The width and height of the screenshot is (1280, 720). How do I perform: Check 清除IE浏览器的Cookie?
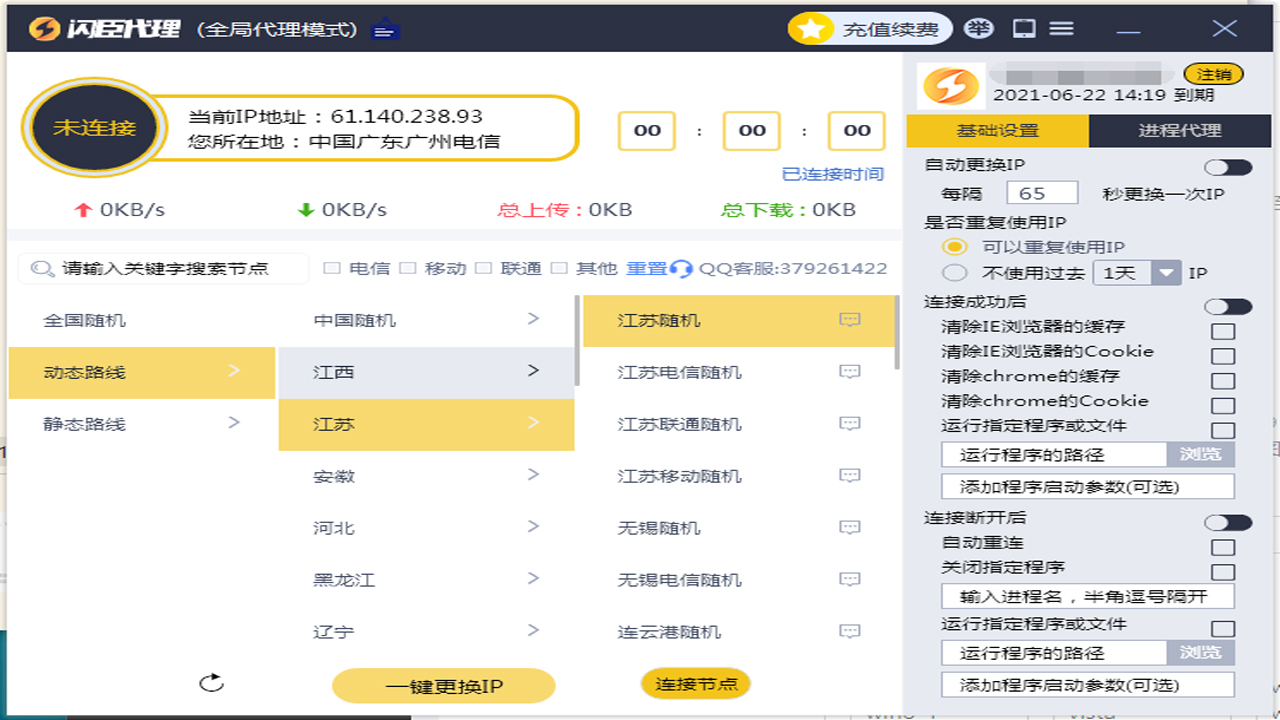pos(1223,356)
